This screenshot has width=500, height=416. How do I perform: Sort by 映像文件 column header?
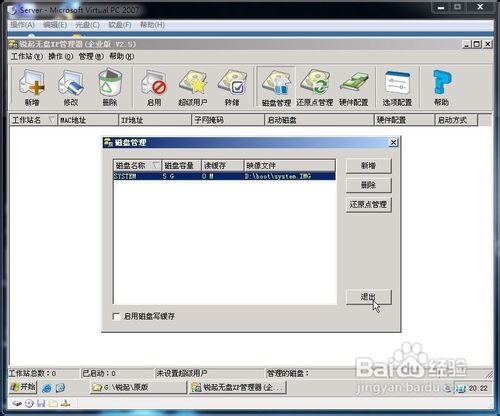(290, 165)
